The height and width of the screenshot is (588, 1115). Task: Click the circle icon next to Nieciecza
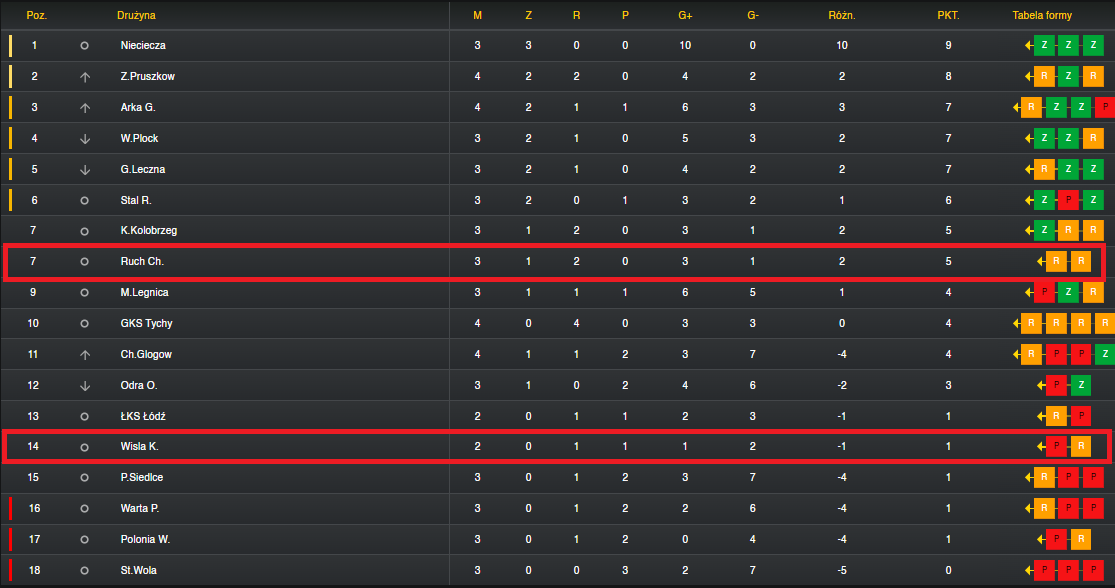84,46
